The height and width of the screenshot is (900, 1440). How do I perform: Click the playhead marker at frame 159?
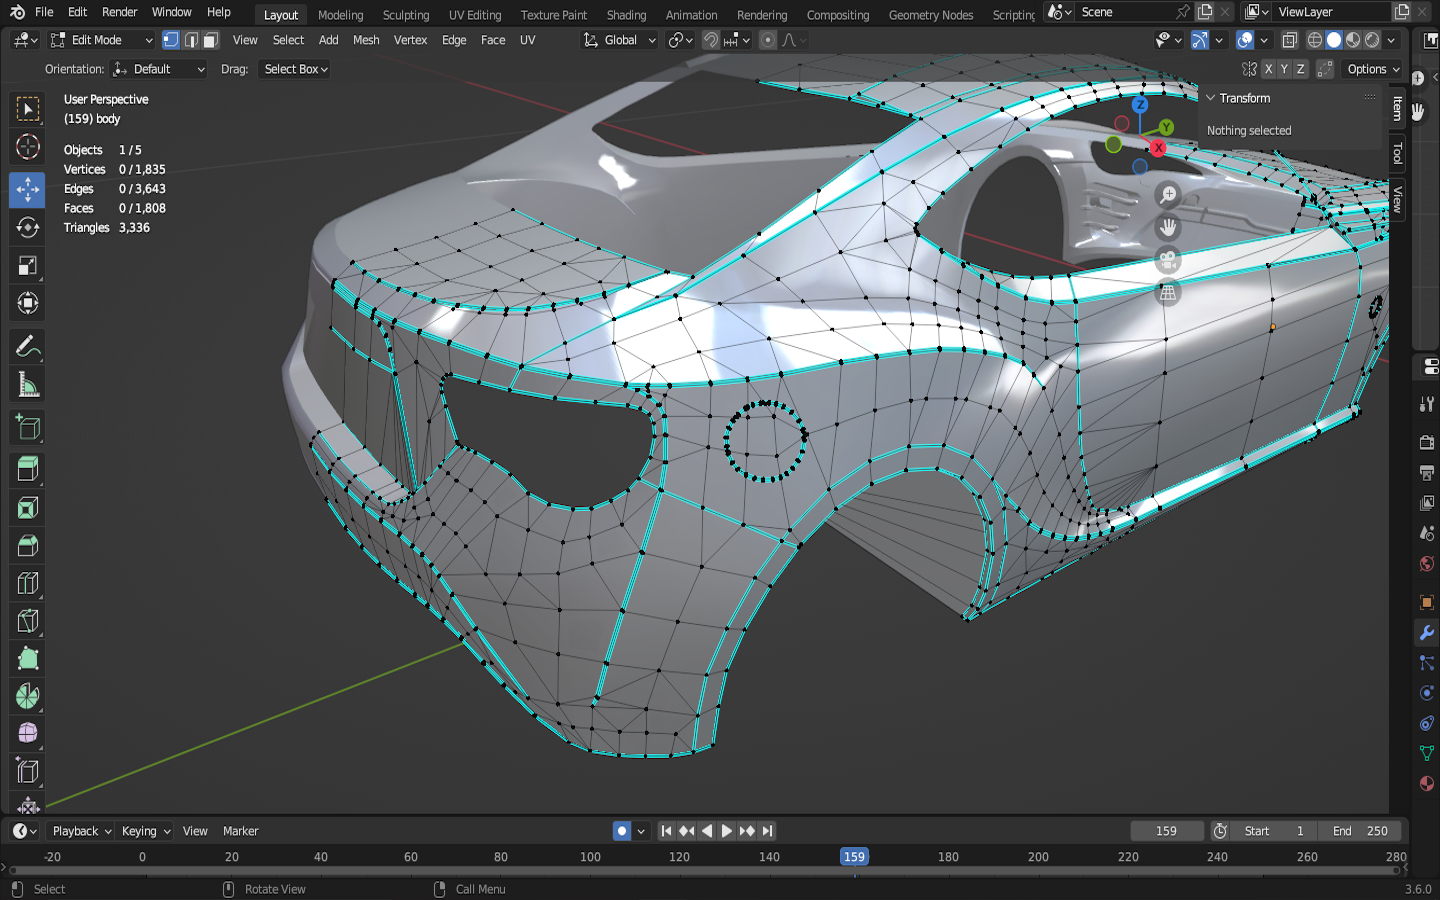(x=854, y=857)
